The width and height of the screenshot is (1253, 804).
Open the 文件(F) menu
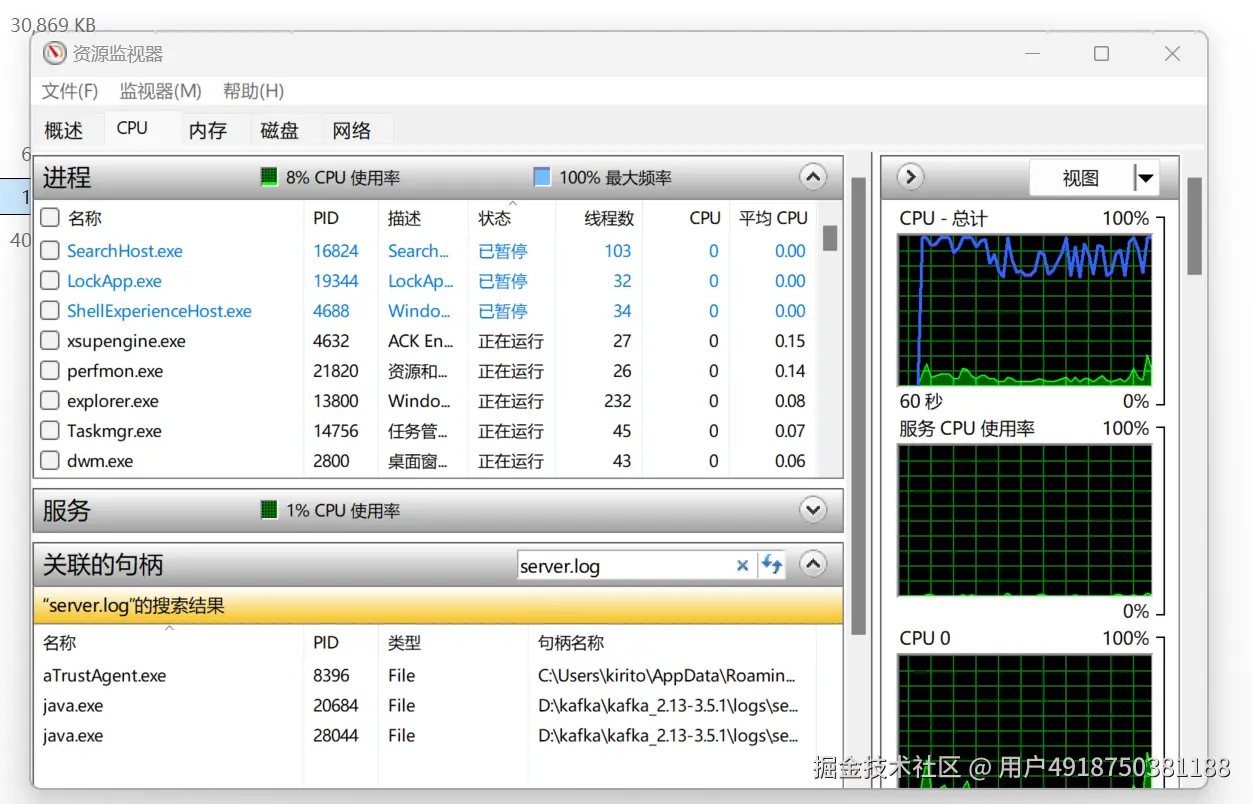(70, 91)
